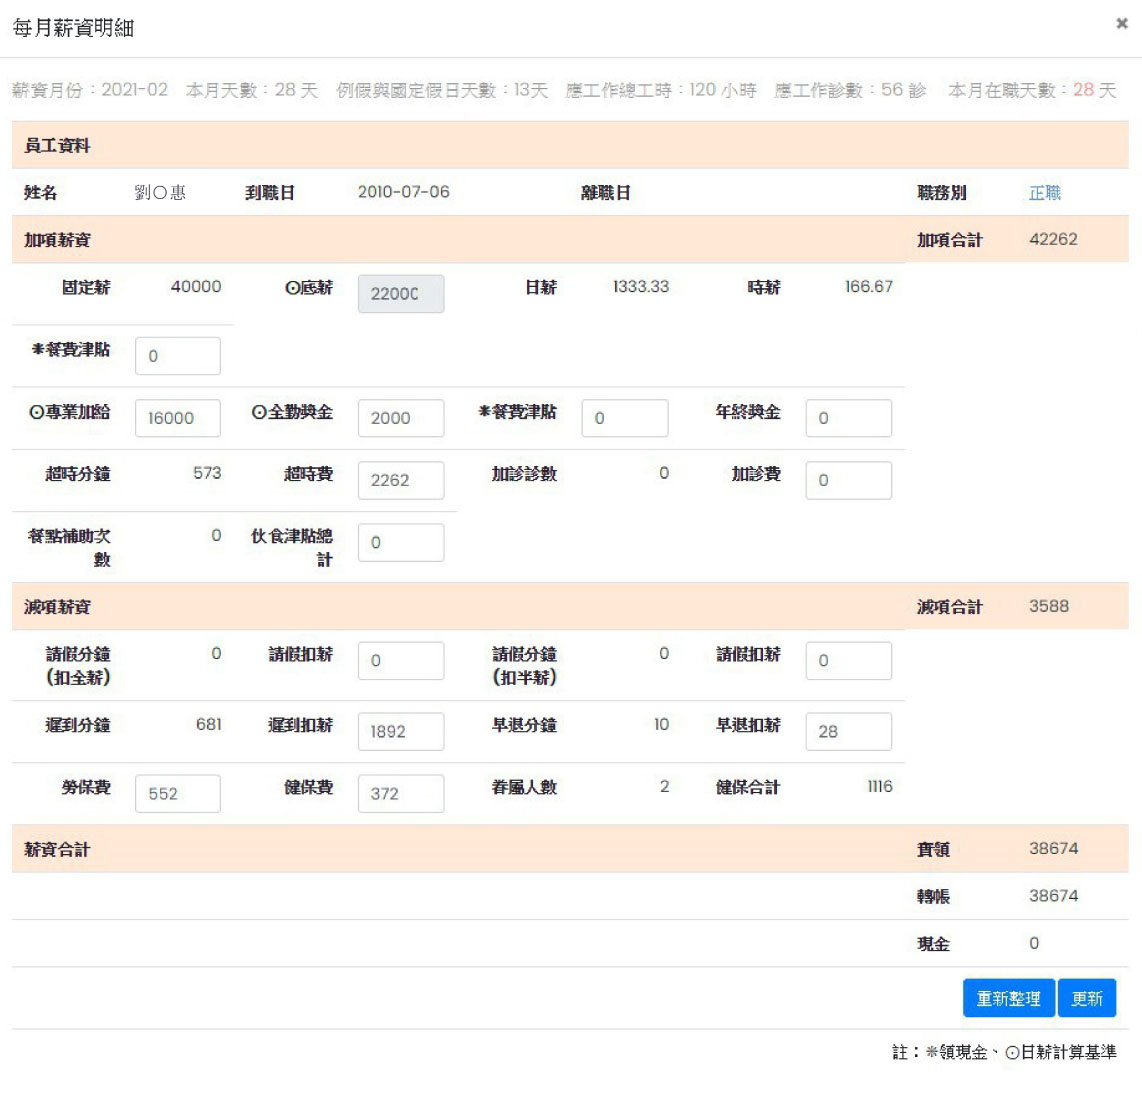Click the 更新 button

point(1086,998)
